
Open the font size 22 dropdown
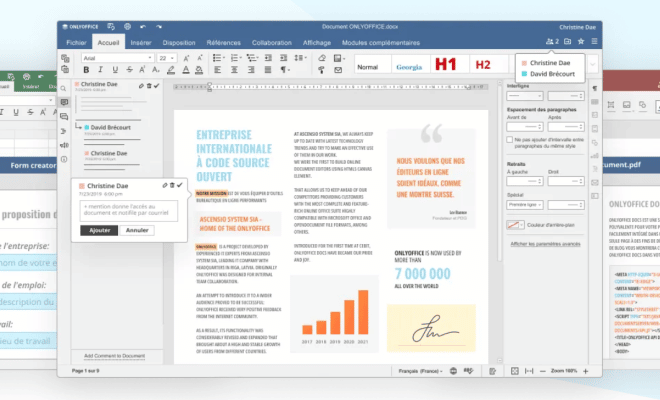tap(167, 58)
